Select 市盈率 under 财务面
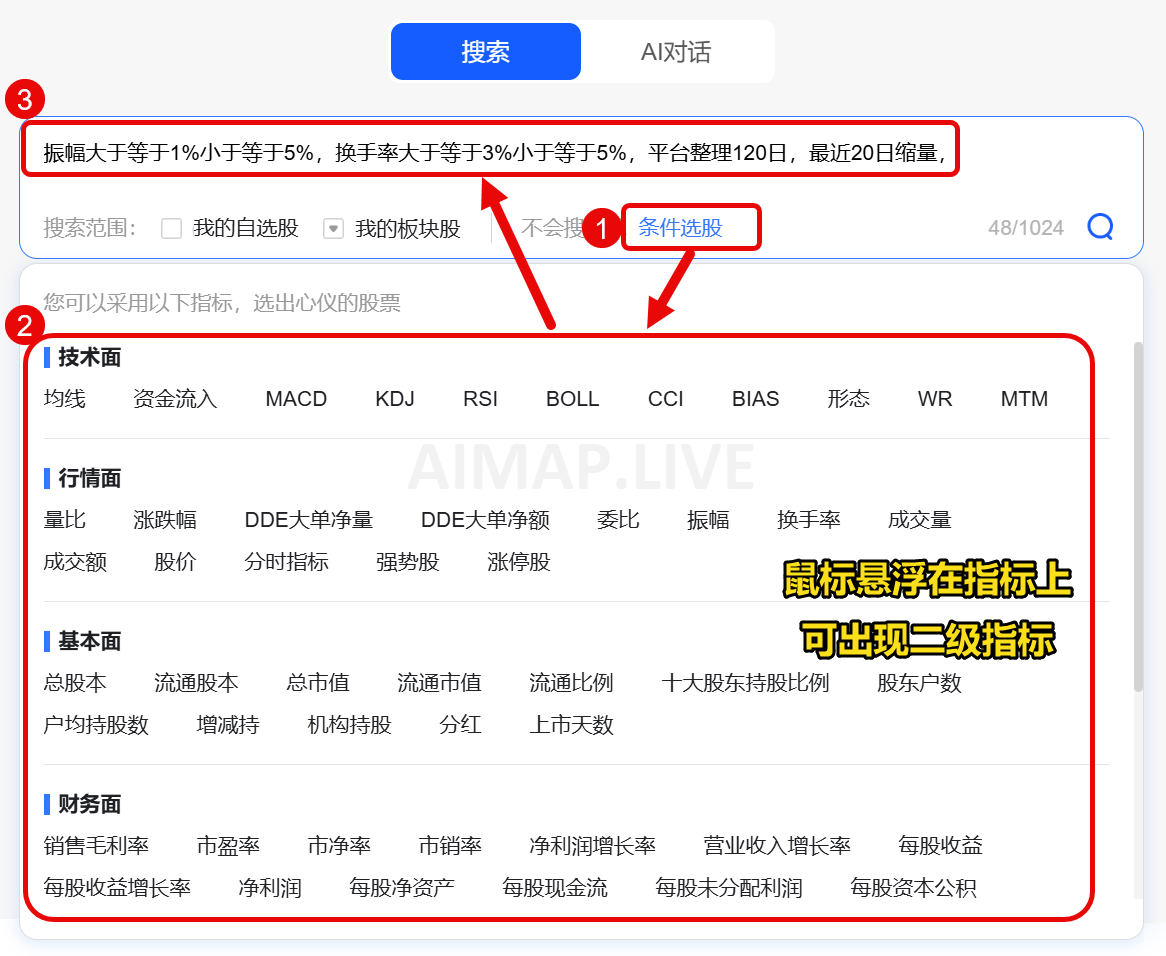This screenshot has height=956, width=1166. coord(228,846)
